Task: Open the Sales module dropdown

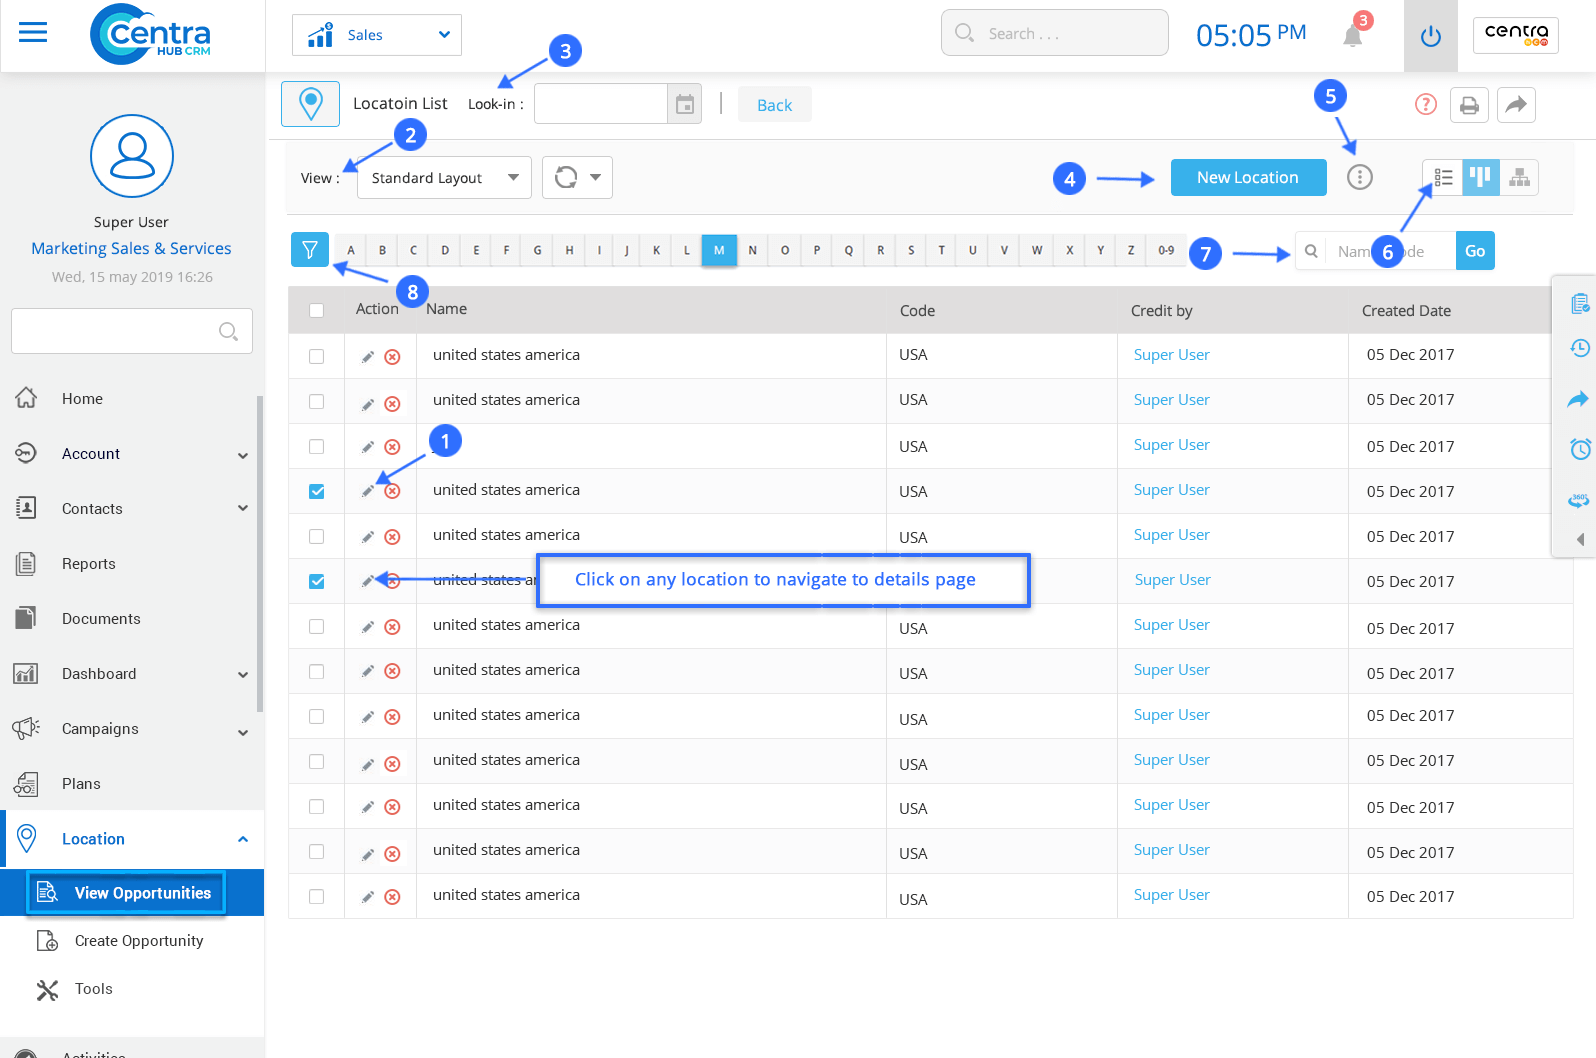Action: 377,35
